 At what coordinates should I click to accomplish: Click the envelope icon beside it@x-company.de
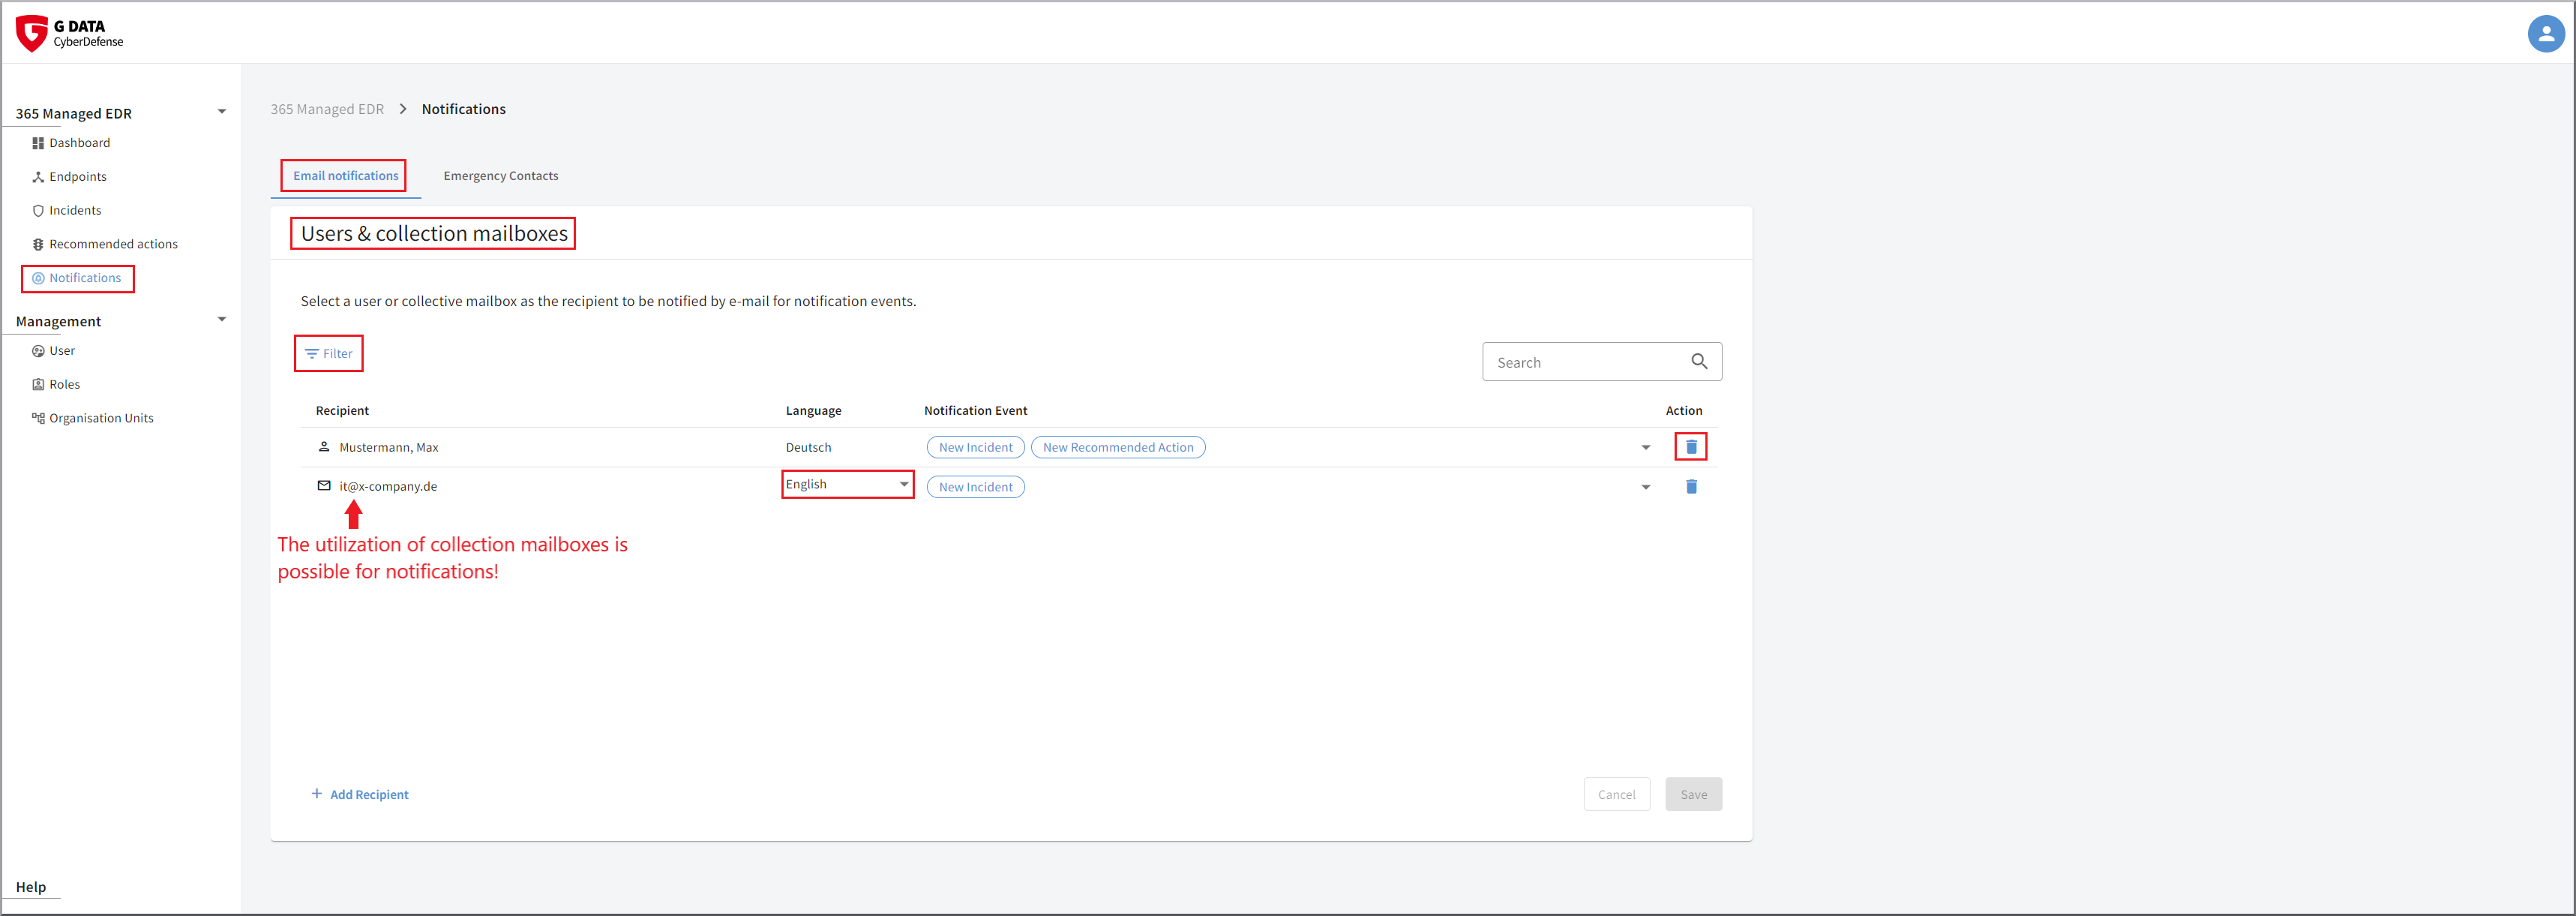coord(324,486)
